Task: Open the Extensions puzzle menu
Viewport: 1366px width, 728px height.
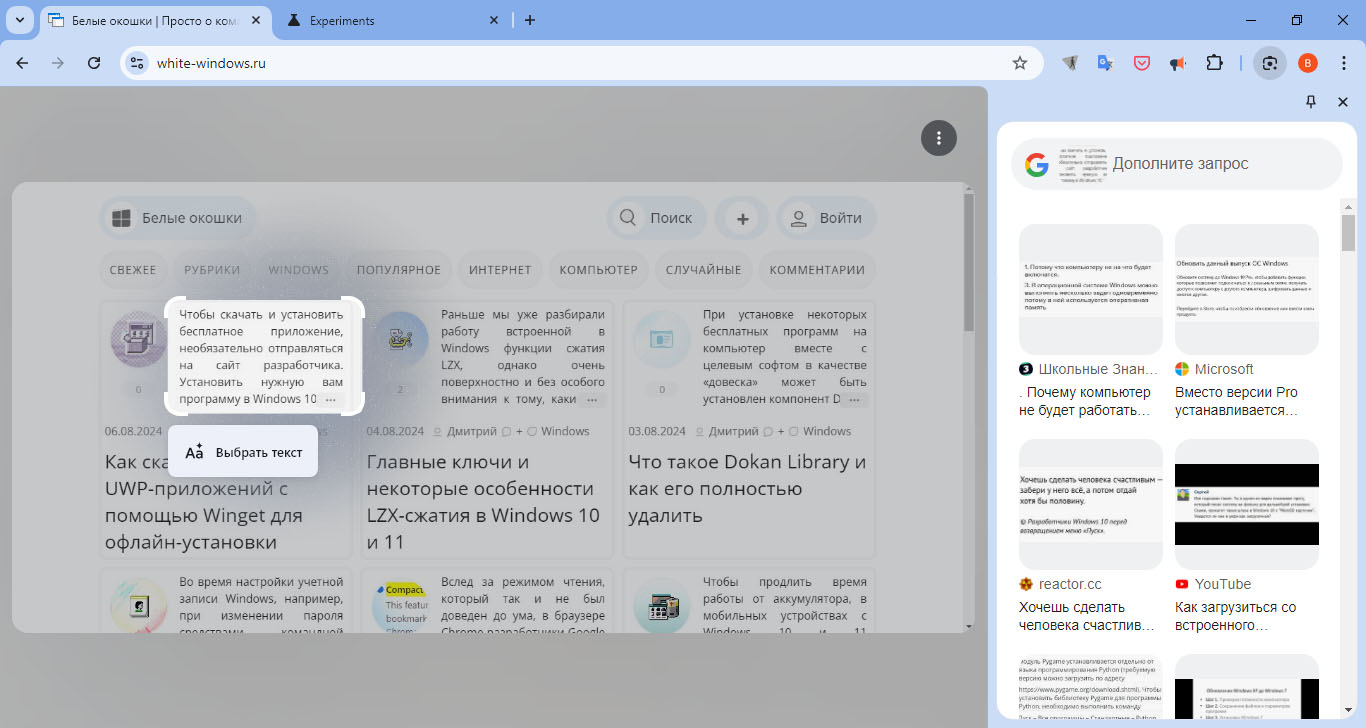Action: (x=1214, y=63)
